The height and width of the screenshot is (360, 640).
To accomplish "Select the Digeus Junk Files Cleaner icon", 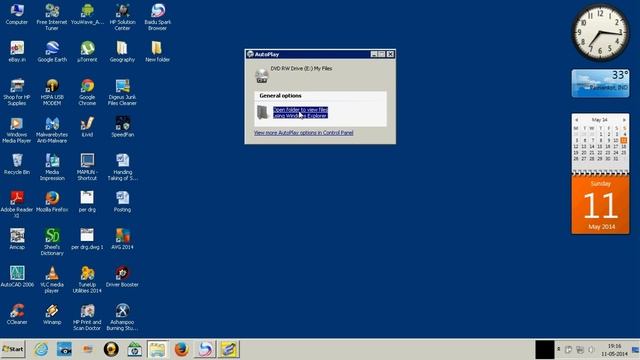I will 122,92.
